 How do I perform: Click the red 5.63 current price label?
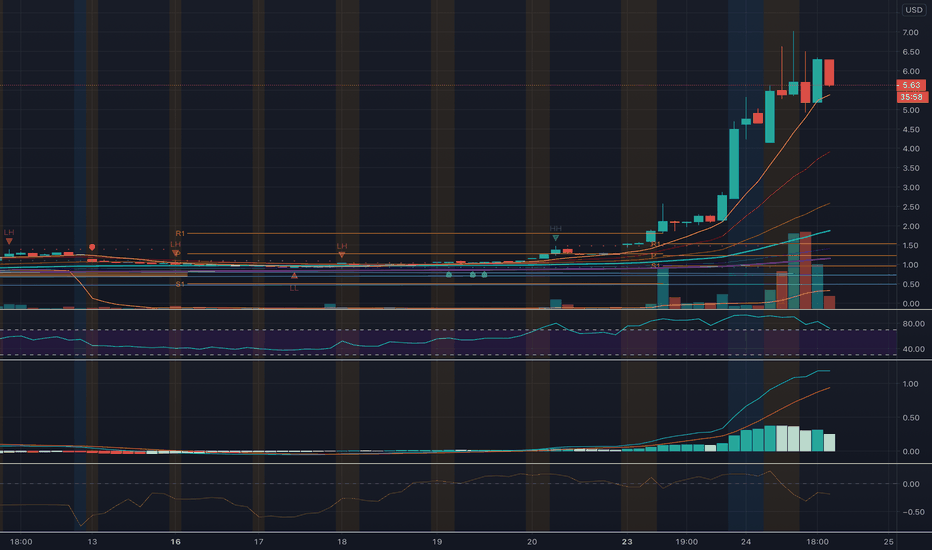pyautogui.click(x=911, y=85)
